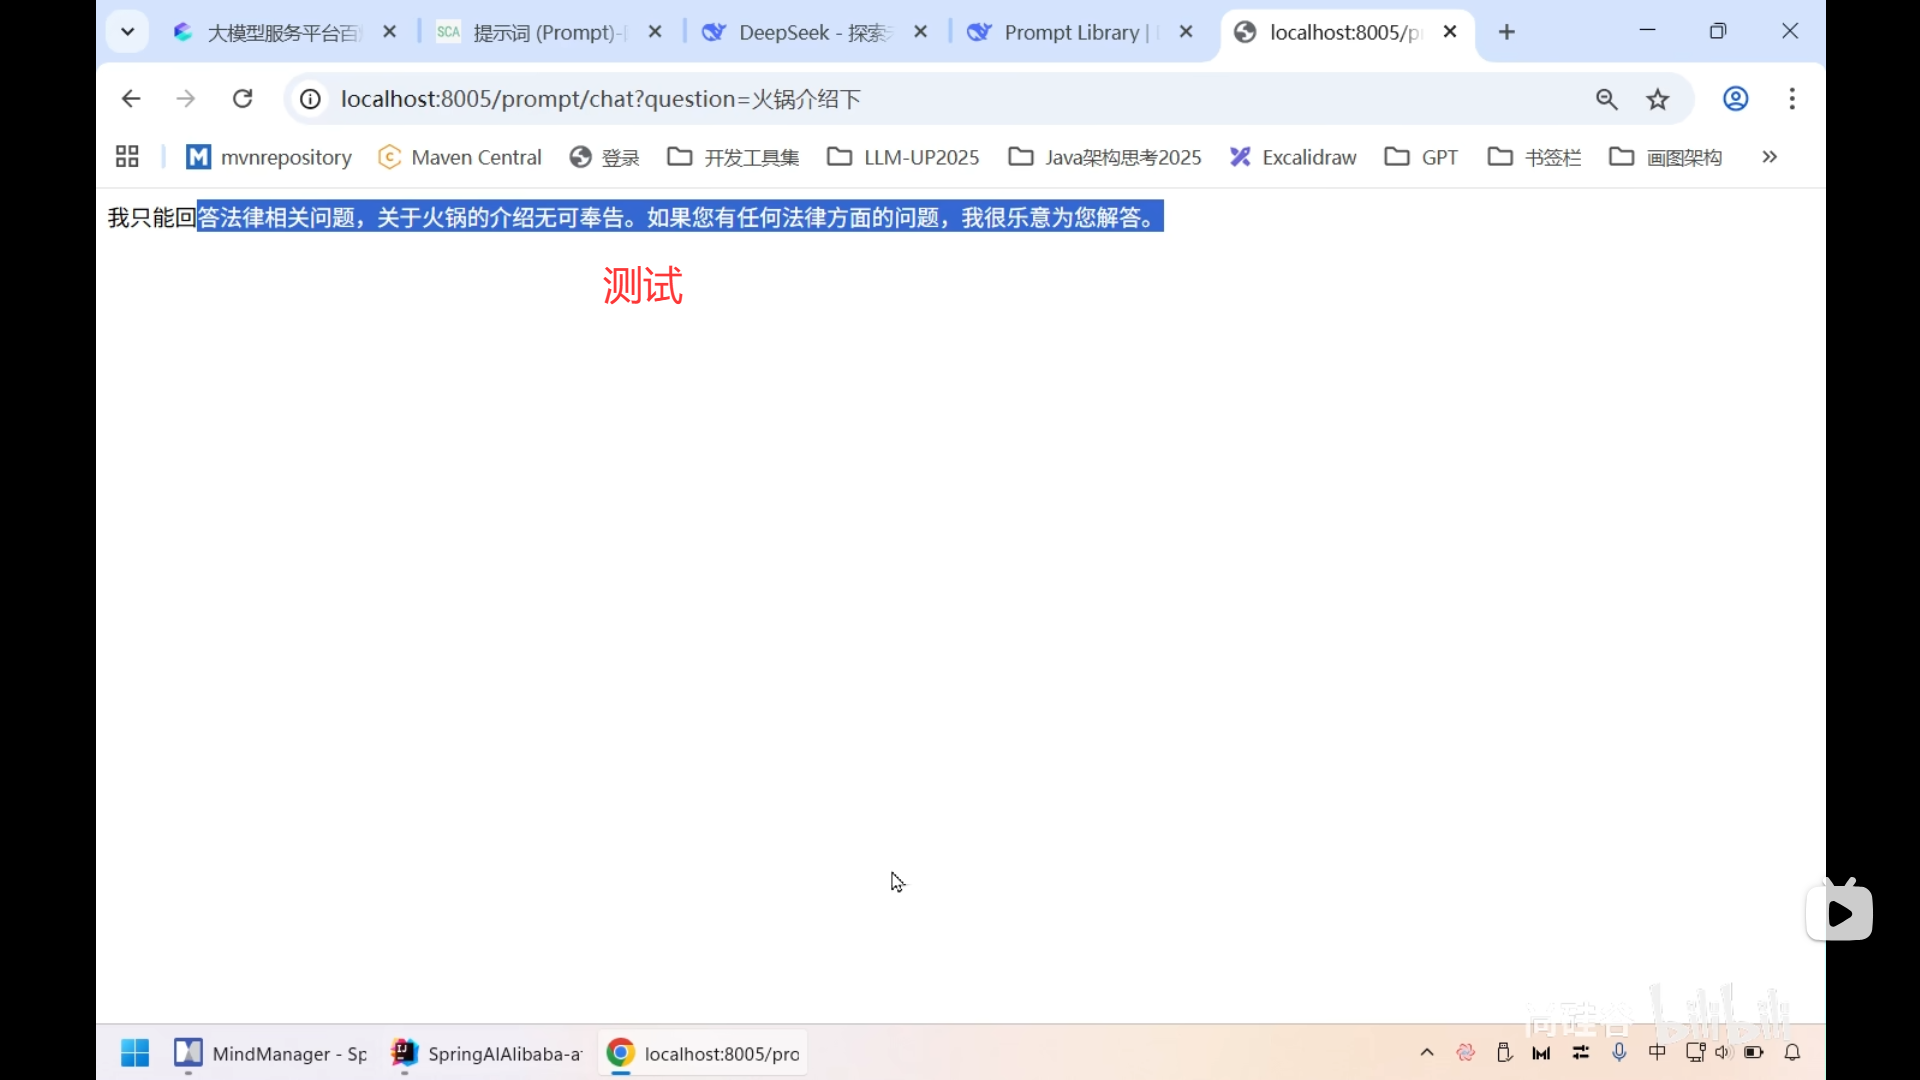Open the search icon in the toolbar
Viewport: 1920px width, 1080px height.
[1606, 98]
